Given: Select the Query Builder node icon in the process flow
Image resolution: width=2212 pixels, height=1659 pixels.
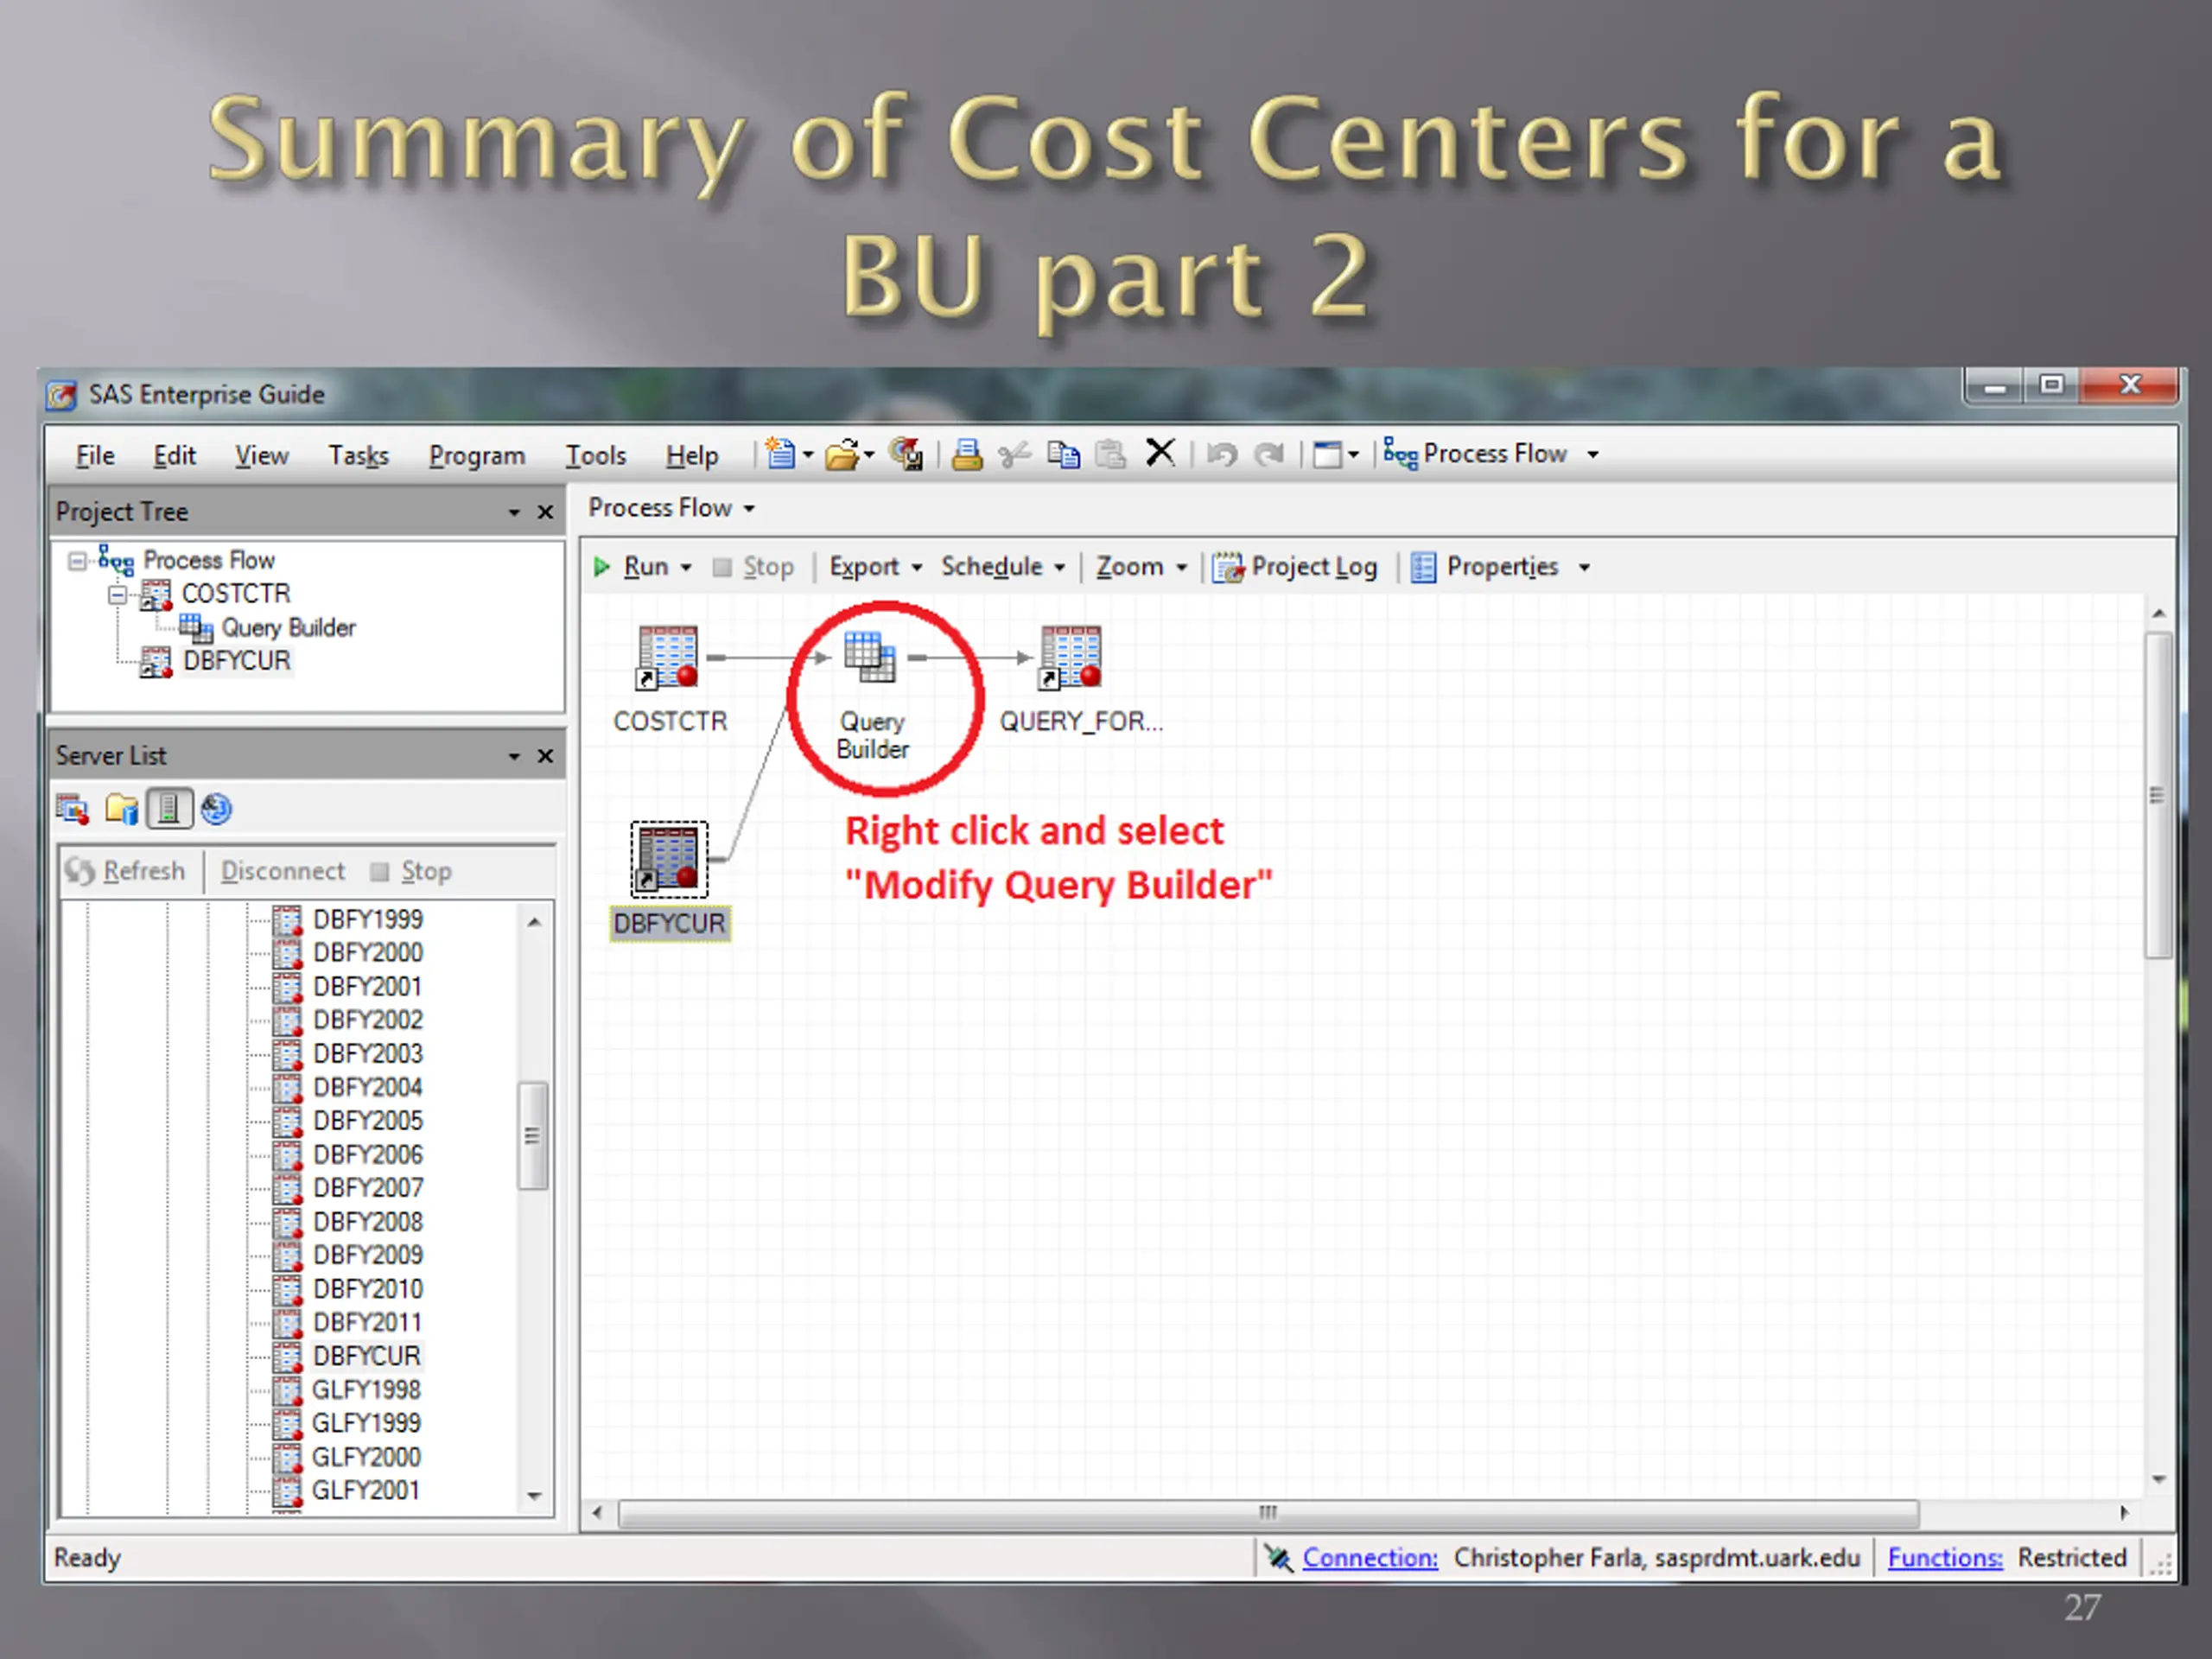Looking at the screenshot, I should [869, 656].
